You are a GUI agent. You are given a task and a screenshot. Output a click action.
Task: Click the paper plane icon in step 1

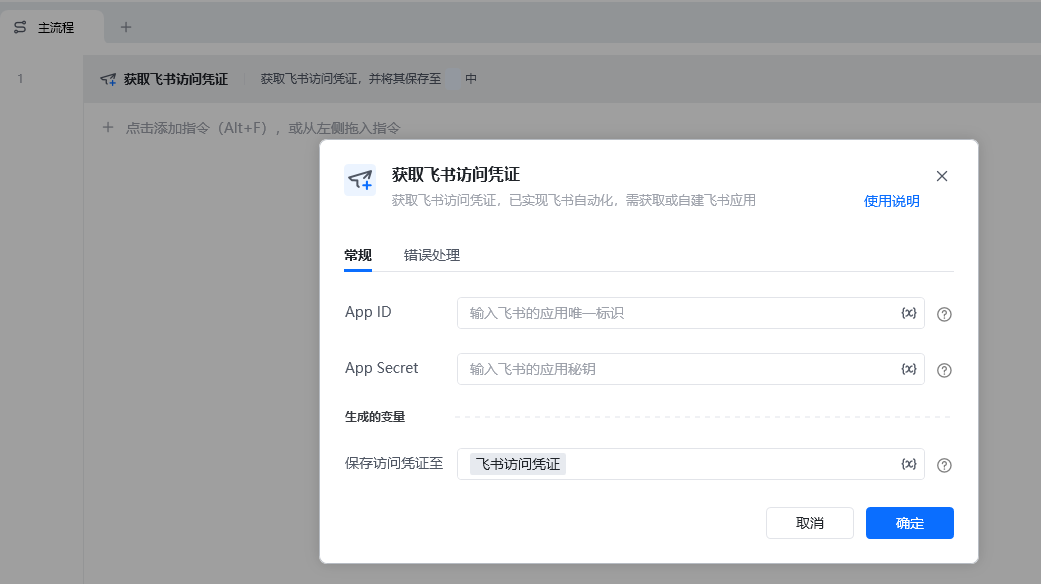click(x=108, y=80)
